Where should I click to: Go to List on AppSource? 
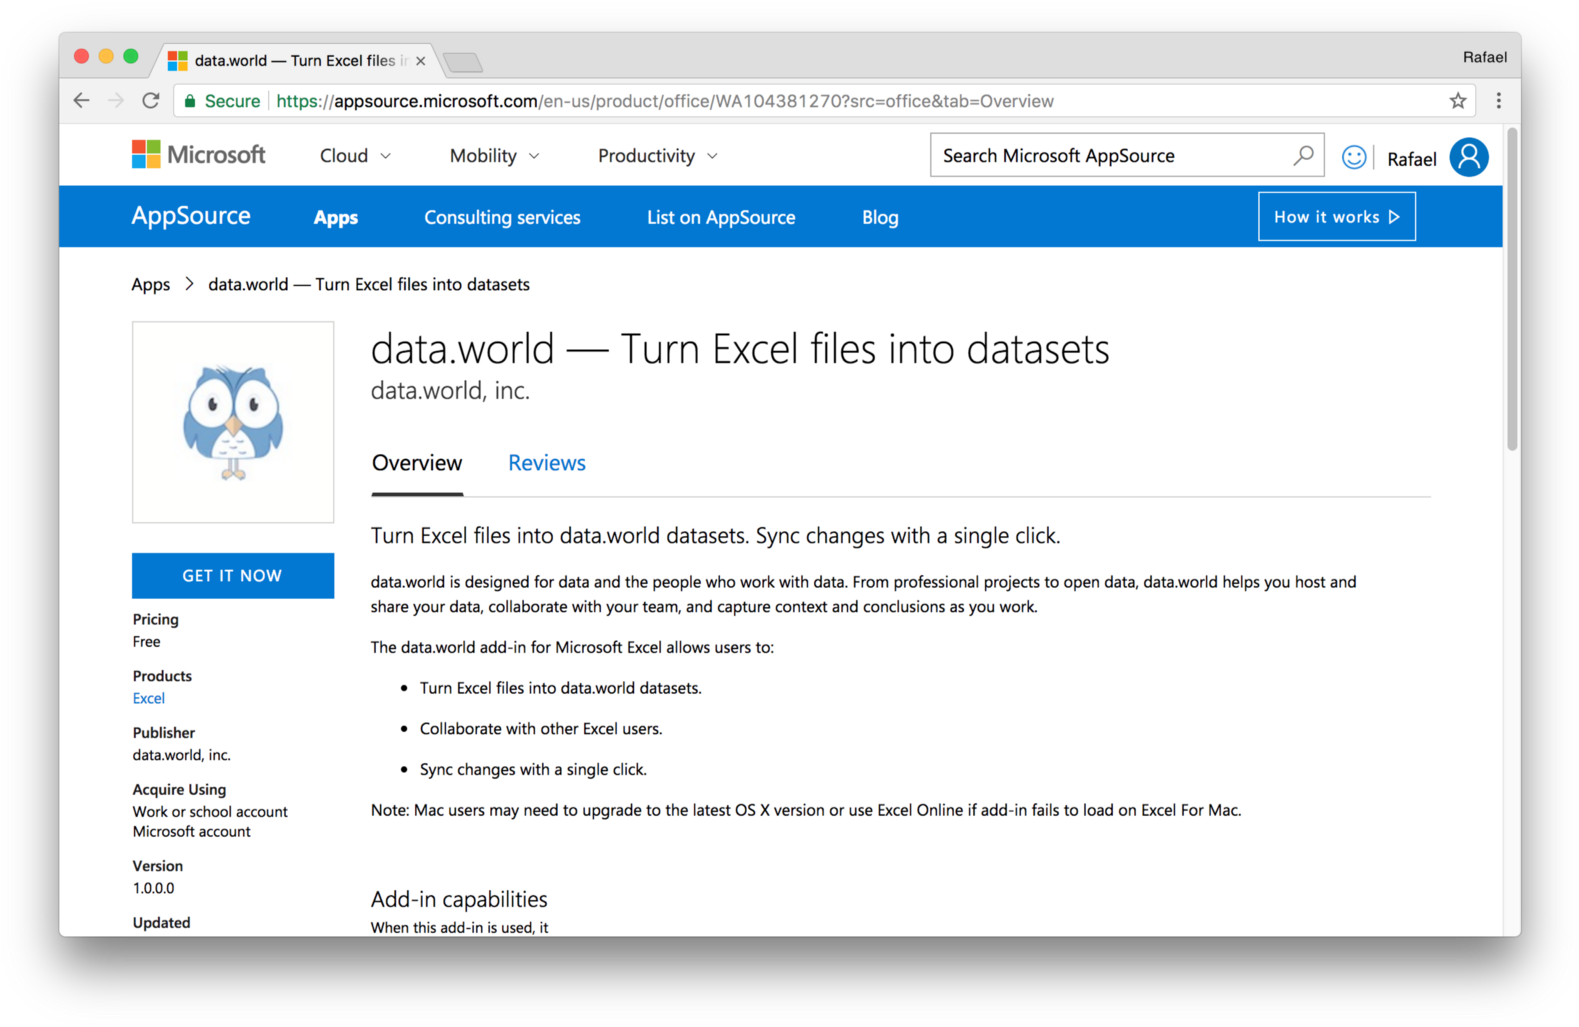coord(721,217)
